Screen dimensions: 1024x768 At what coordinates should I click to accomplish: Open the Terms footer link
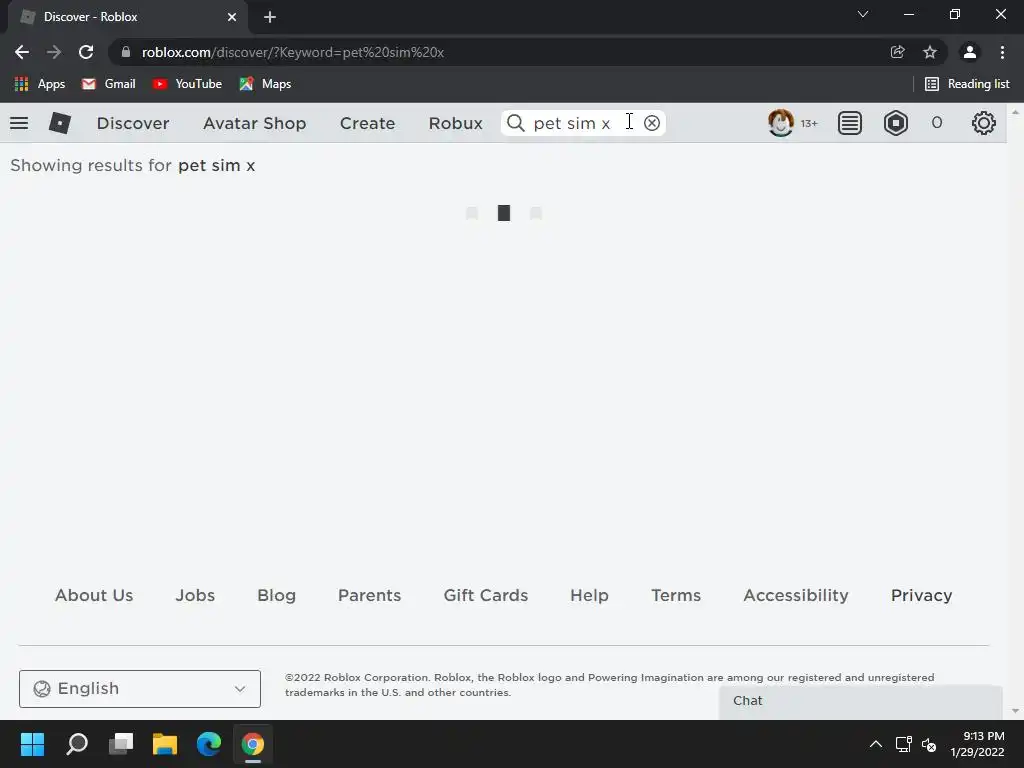click(676, 595)
